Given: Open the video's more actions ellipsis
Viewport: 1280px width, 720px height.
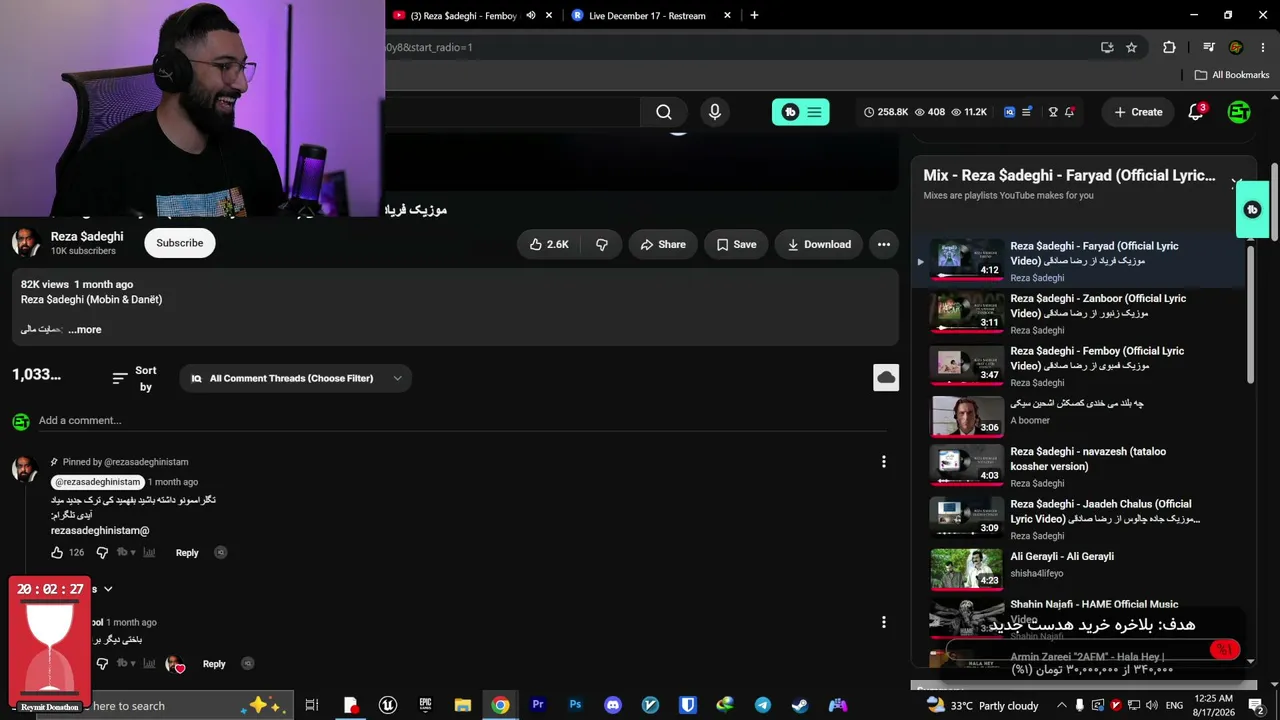Looking at the screenshot, I should coord(884,244).
